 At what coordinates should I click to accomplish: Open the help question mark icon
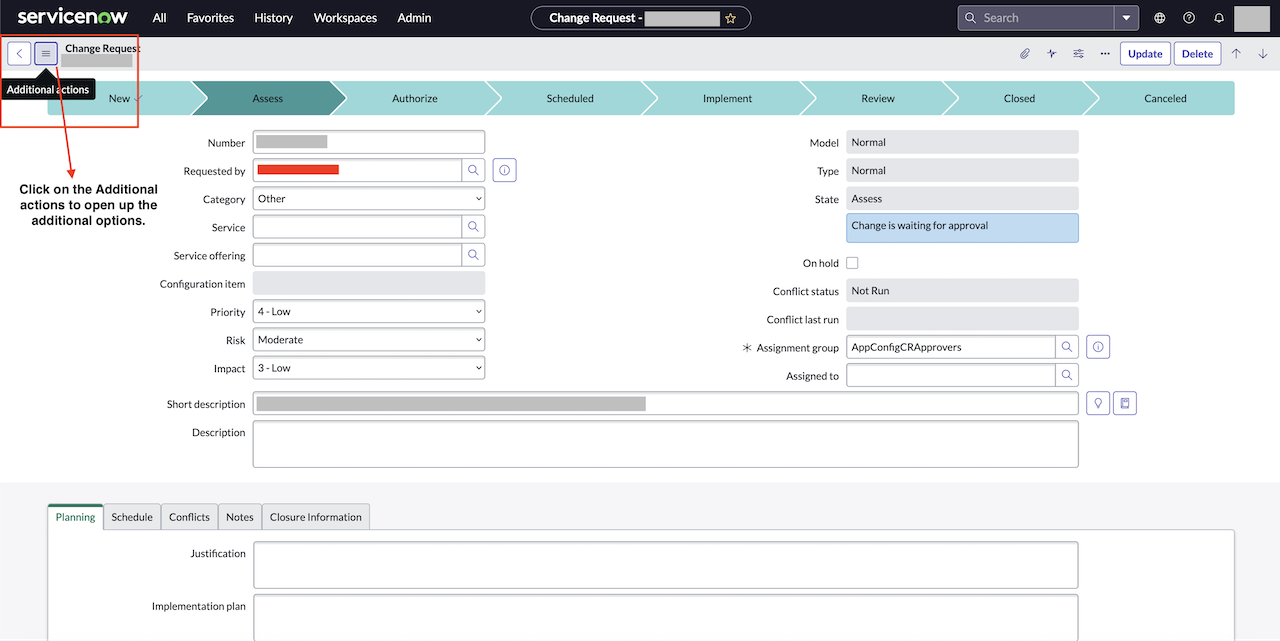pos(1188,17)
